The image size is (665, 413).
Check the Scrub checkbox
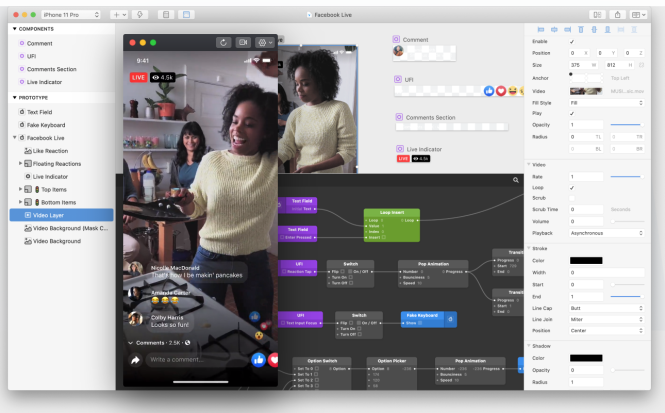tap(572, 198)
